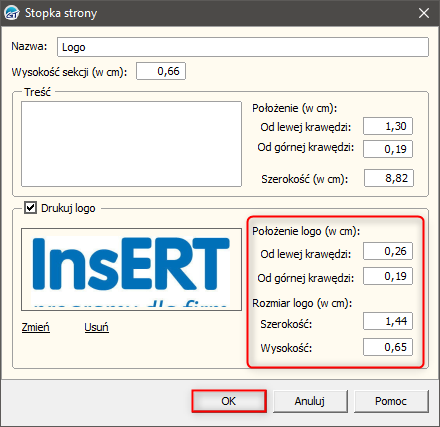Cancel changes with Anuluj button
Screen dimensions: 440x427
point(310,401)
